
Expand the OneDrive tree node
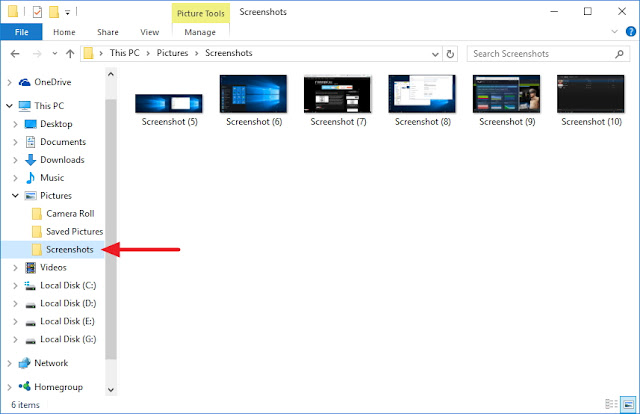[x=9, y=82]
